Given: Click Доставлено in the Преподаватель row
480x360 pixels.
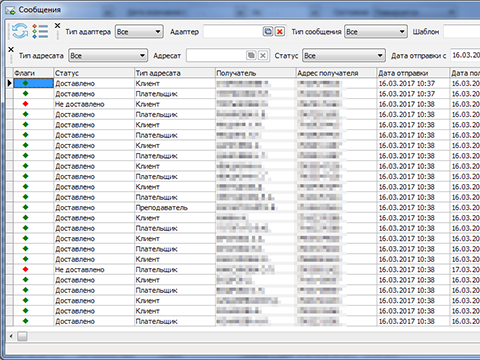Looking at the screenshot, I should [94, 207].
